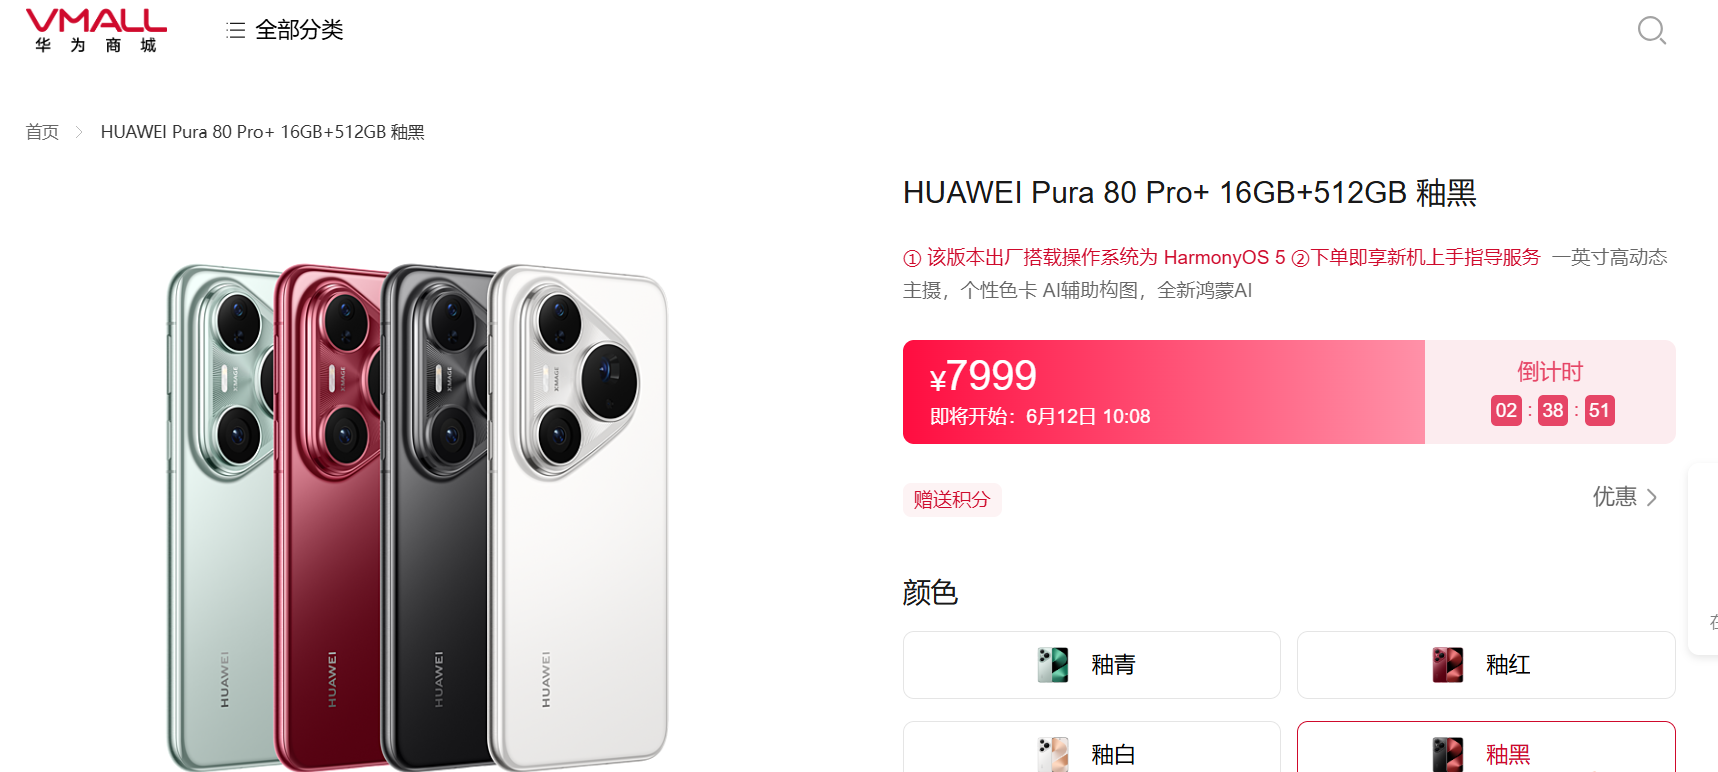Image resolution: width=1718 pixels, height=772 pixels.
Task: Click the ¥7999 price banner
Action: click(1164, 392)
